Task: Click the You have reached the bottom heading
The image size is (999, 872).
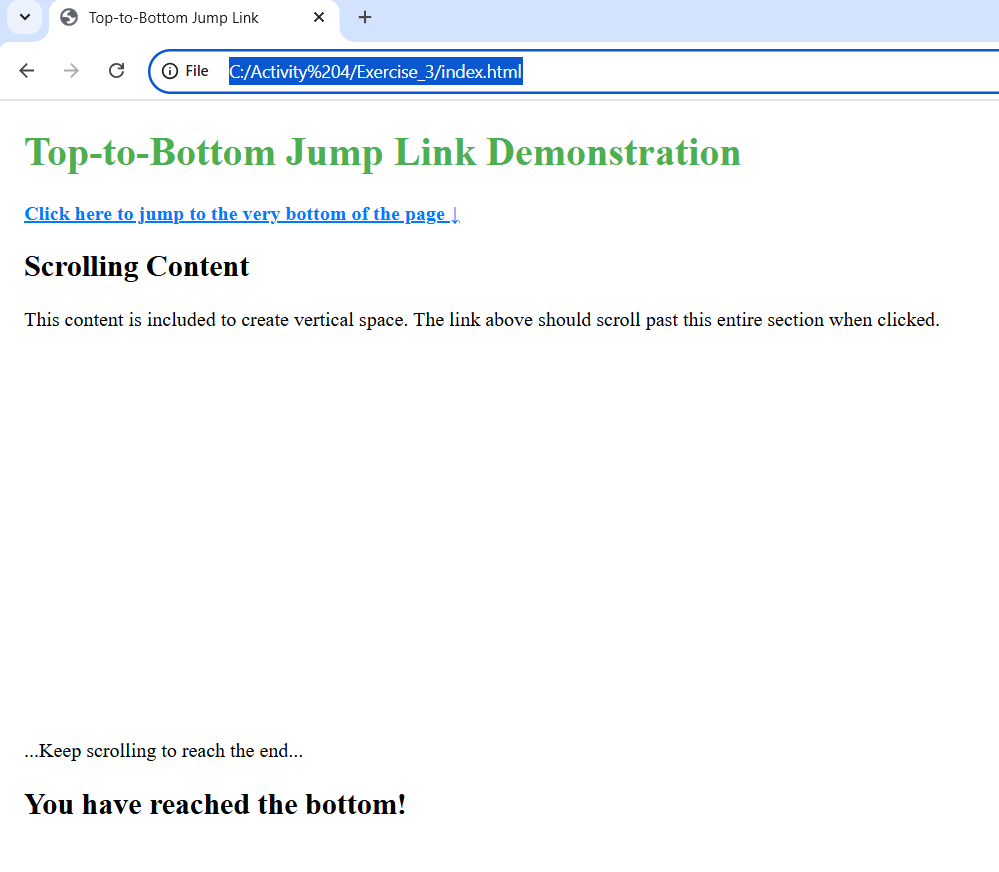Action: (x=215, y=804)
